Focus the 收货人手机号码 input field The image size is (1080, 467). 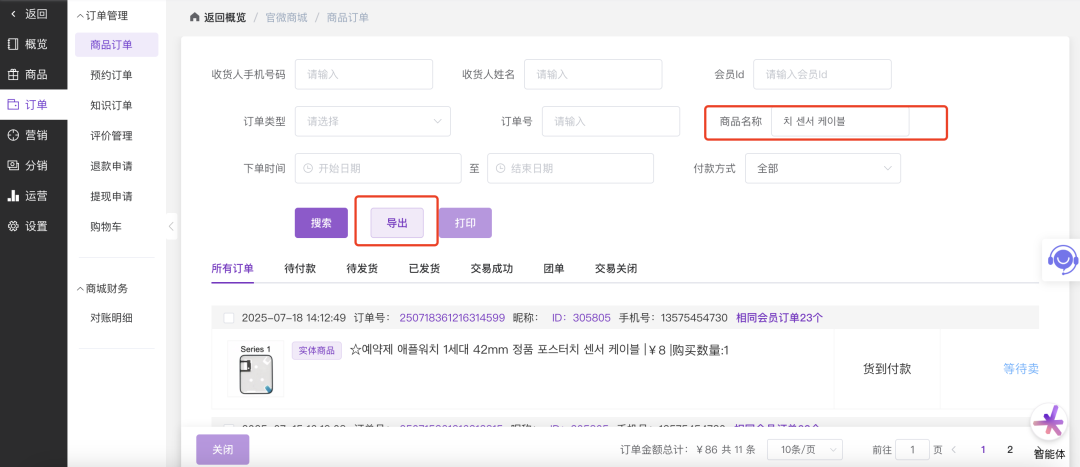363,74
